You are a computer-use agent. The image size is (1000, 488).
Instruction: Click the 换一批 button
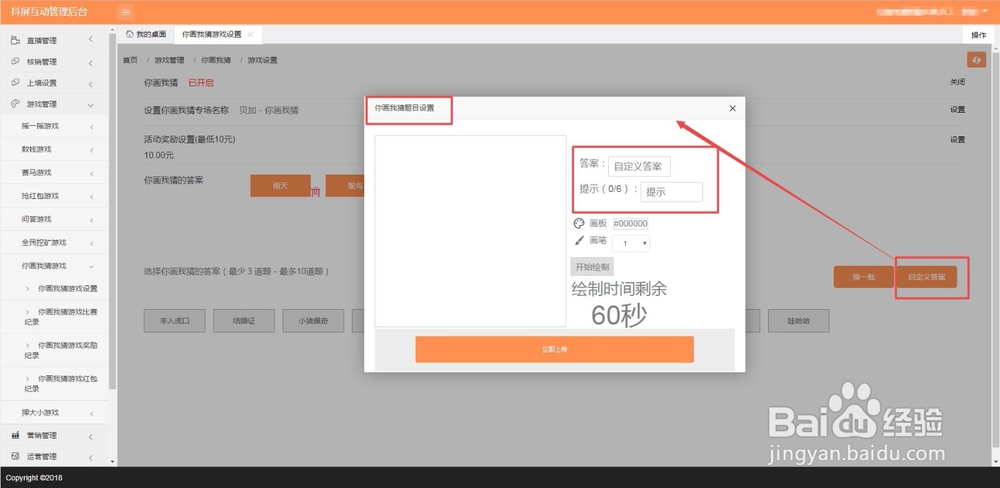coord(864,277)
